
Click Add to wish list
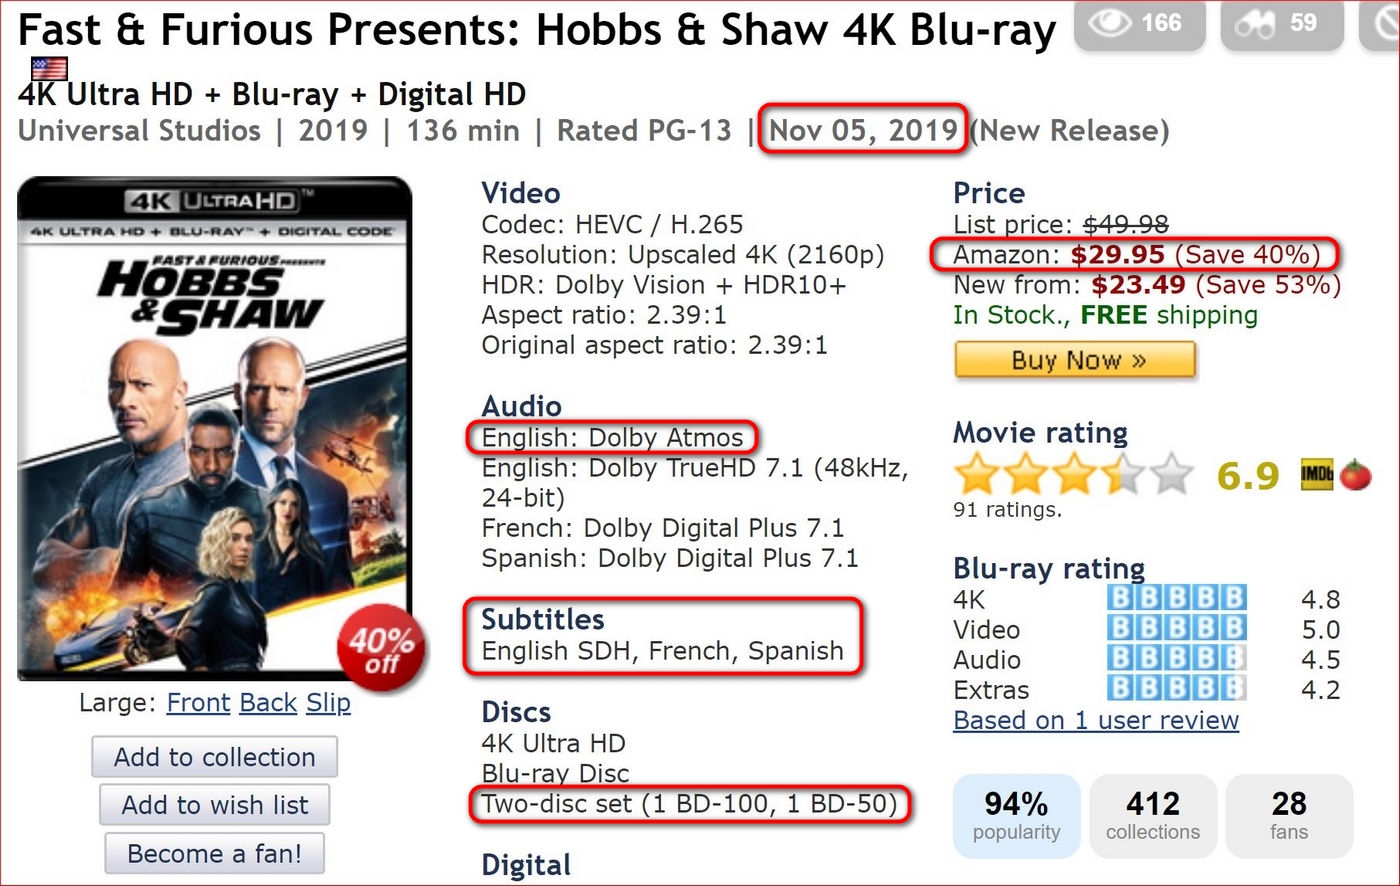pos(214,805)
